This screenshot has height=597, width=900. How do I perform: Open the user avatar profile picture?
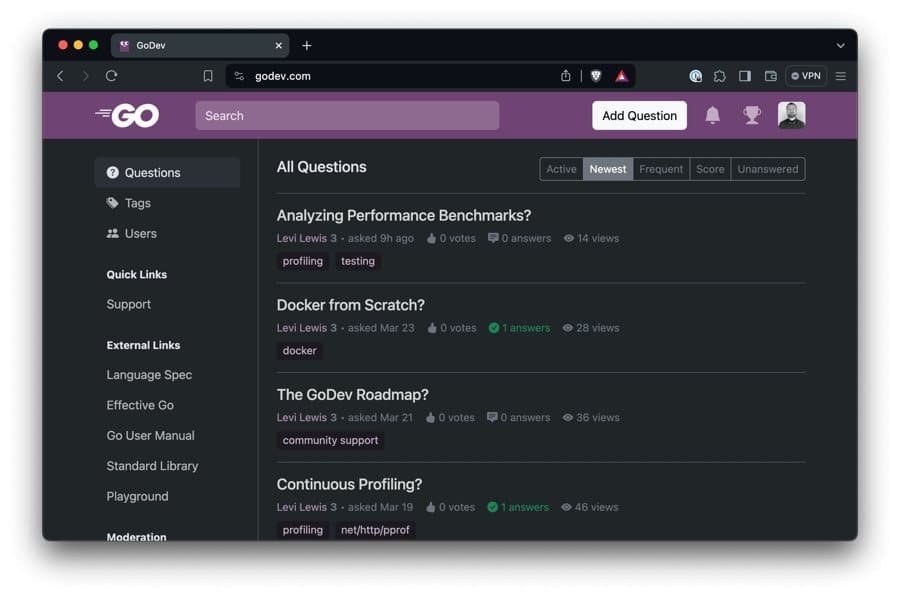[x=791, y=115]
